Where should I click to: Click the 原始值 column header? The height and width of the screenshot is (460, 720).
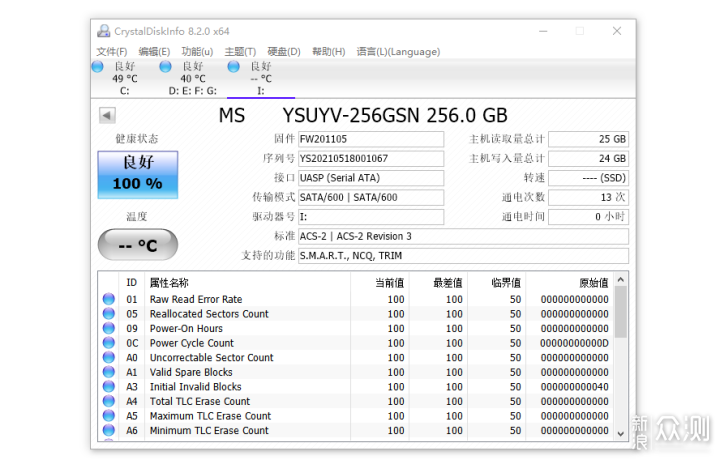point(569,283)
